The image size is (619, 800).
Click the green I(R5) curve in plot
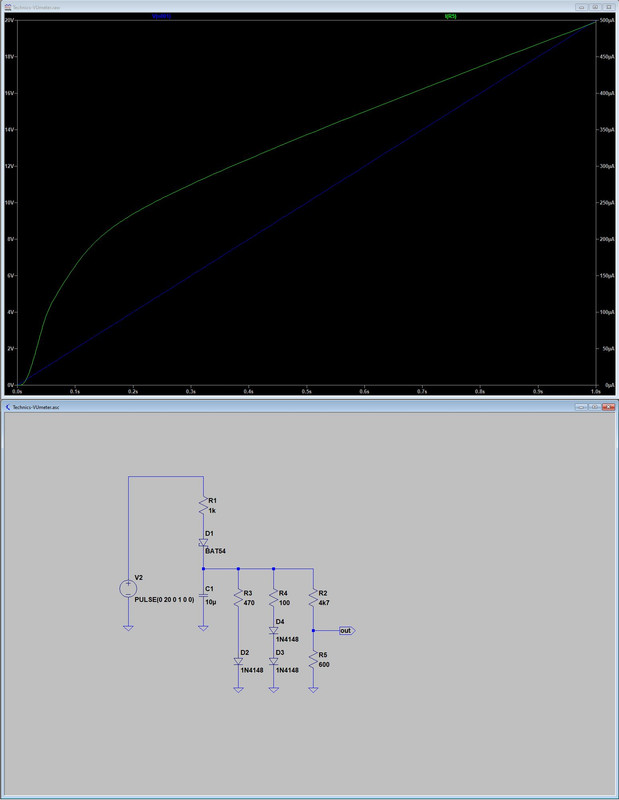pyautogui.click(x=307, y=136)
